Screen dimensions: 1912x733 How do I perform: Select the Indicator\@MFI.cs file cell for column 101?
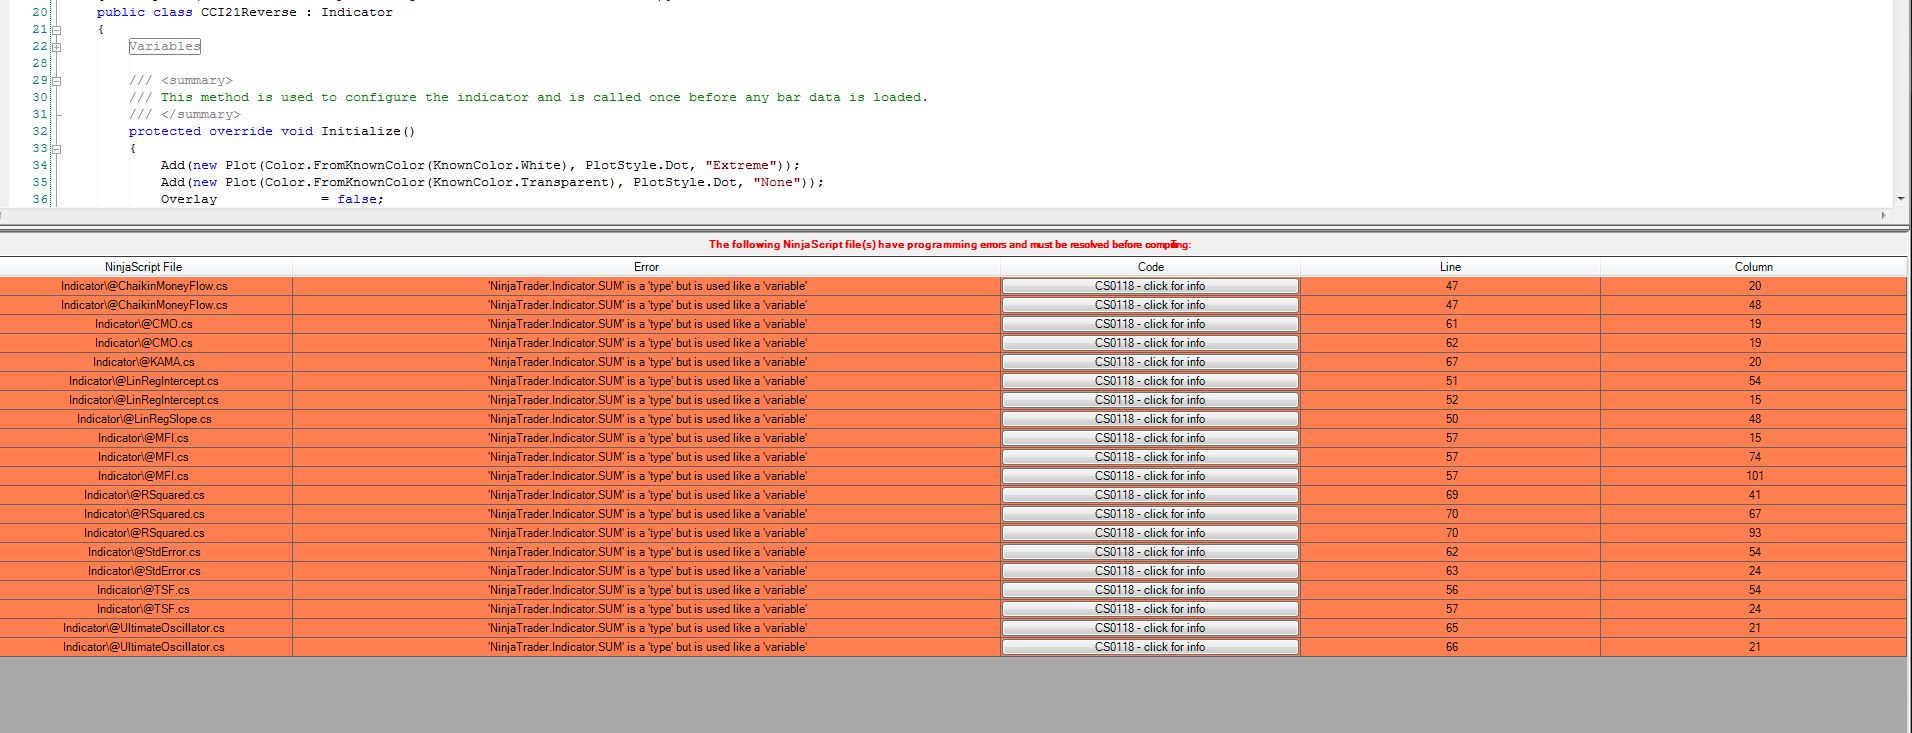click(144, 476)
